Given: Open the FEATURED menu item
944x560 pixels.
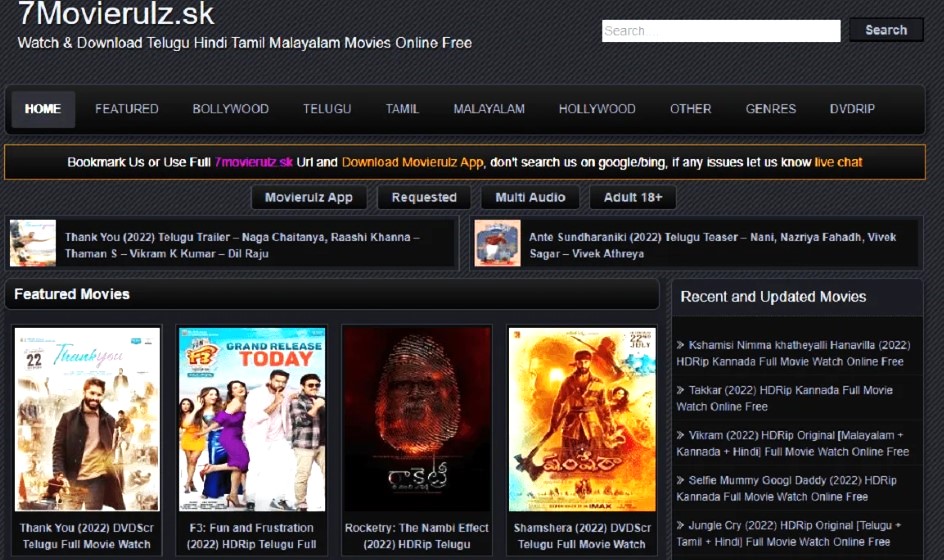Looking at the screenshot, I should (x=126, y=109).
